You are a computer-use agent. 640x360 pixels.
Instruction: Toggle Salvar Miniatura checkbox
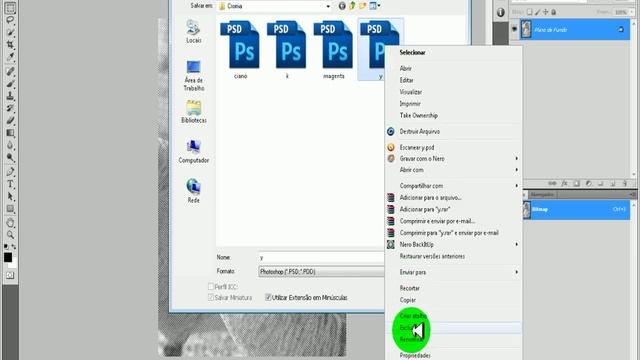(211, 298)
